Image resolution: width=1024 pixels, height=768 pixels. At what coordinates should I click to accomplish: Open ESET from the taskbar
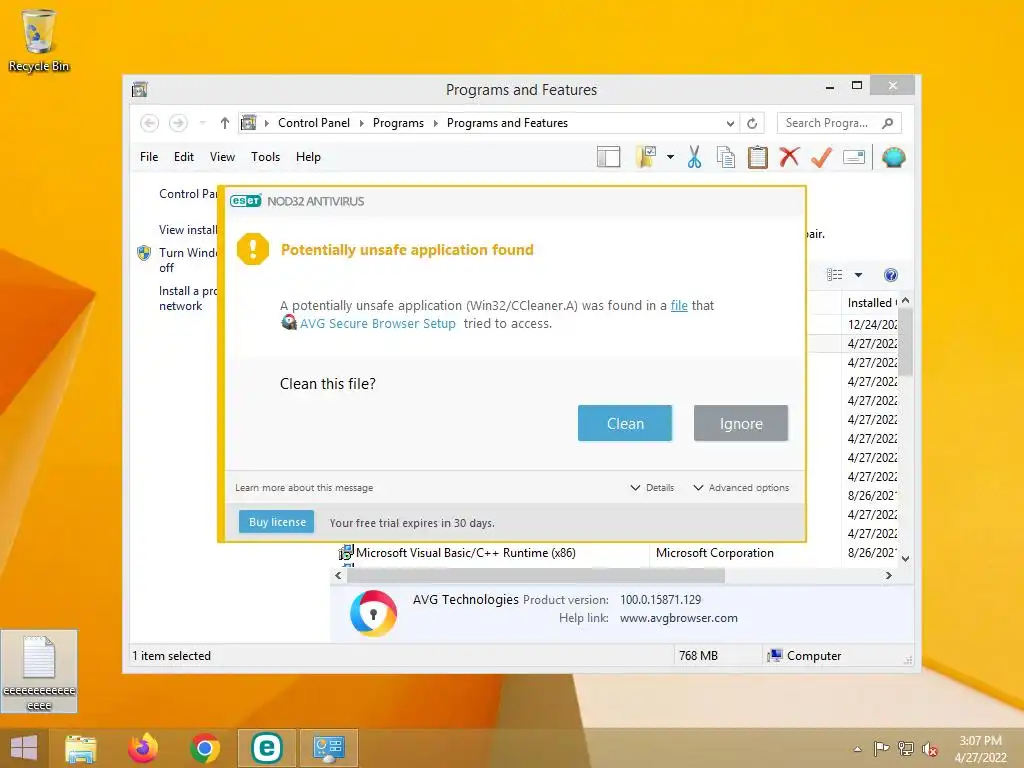[266, 748]
